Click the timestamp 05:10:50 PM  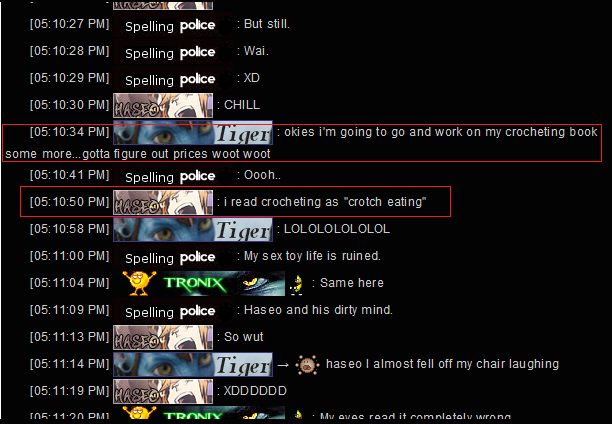(69, 202)
